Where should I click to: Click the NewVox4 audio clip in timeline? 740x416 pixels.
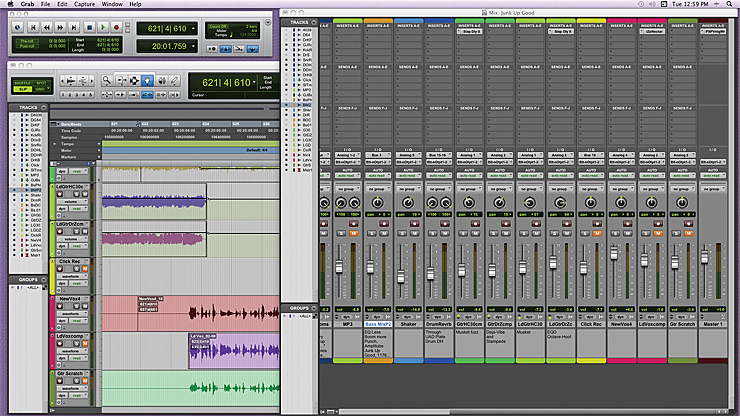209,313
